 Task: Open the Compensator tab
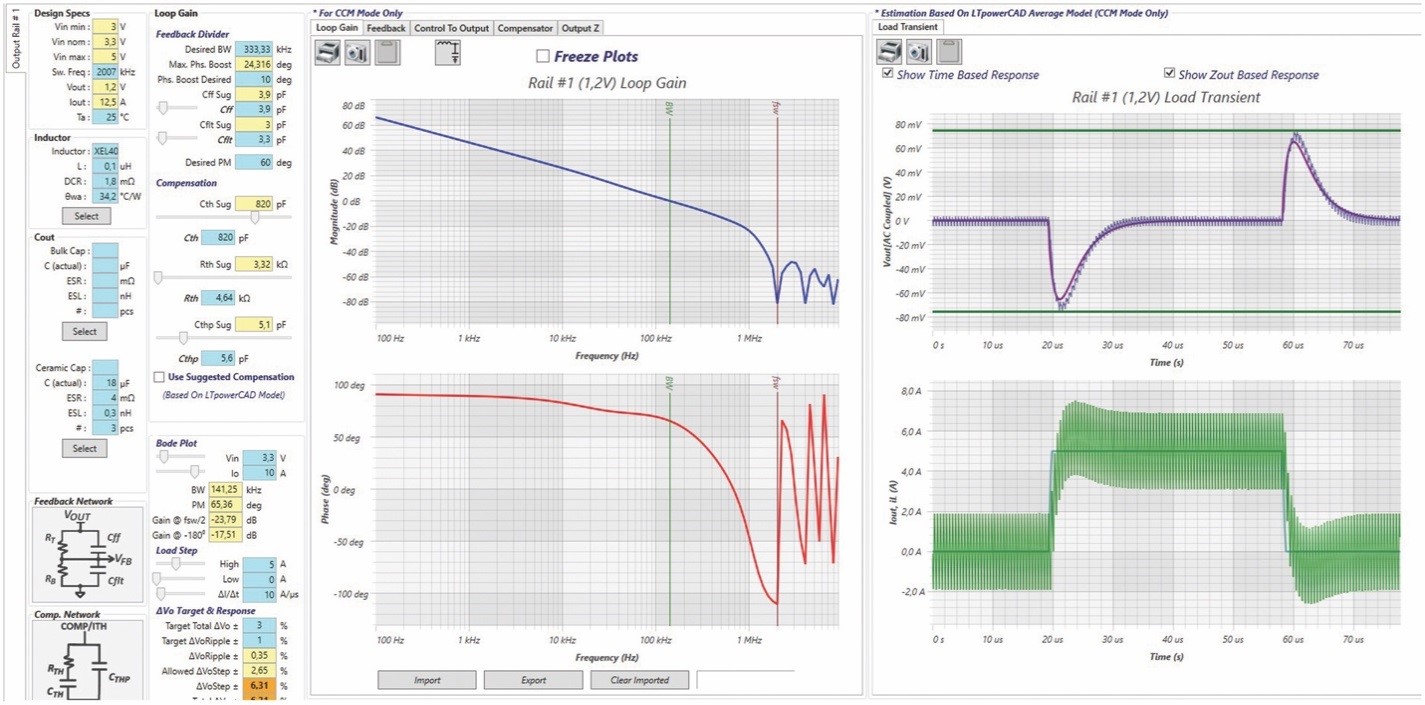click(x=525, y=28)
